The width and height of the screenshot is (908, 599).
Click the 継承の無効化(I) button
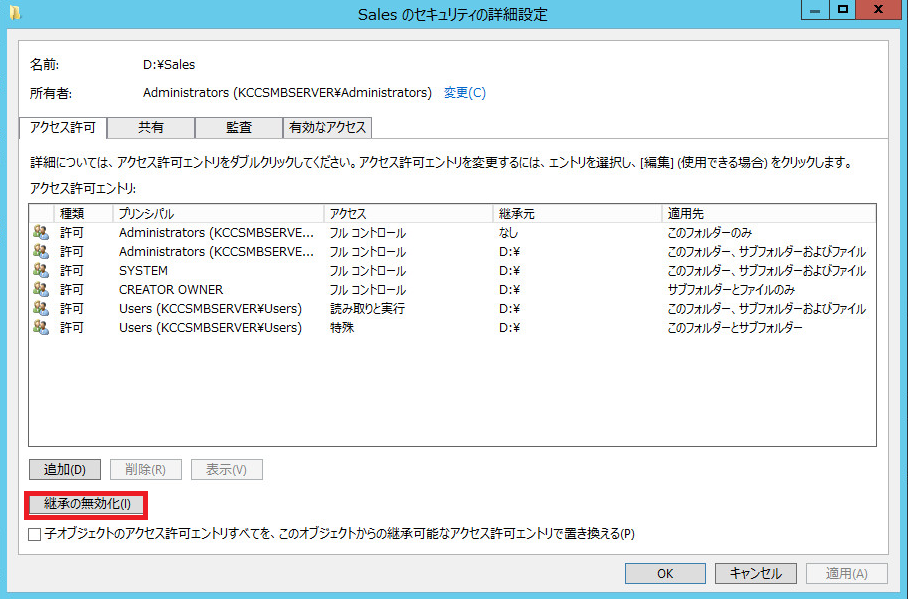point(85,505)
